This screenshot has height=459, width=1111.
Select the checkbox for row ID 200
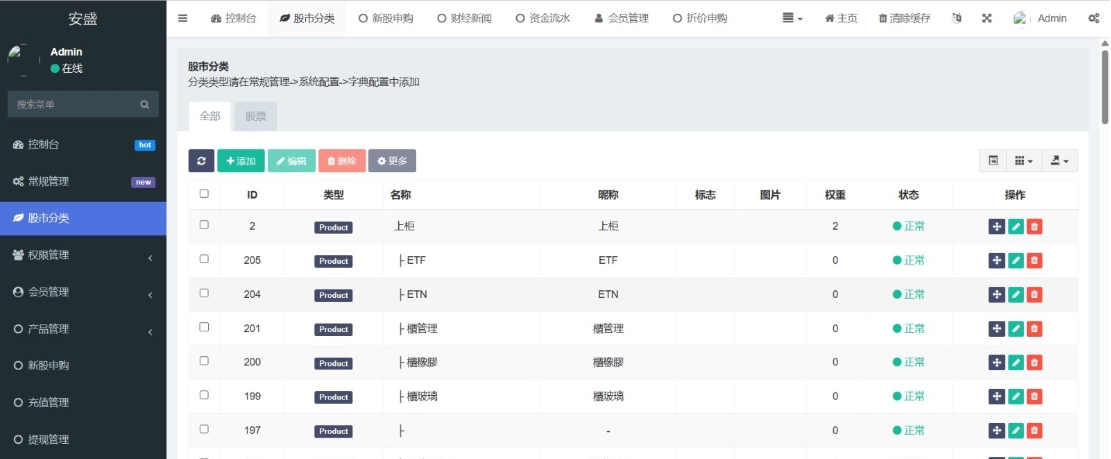(204, 361)
